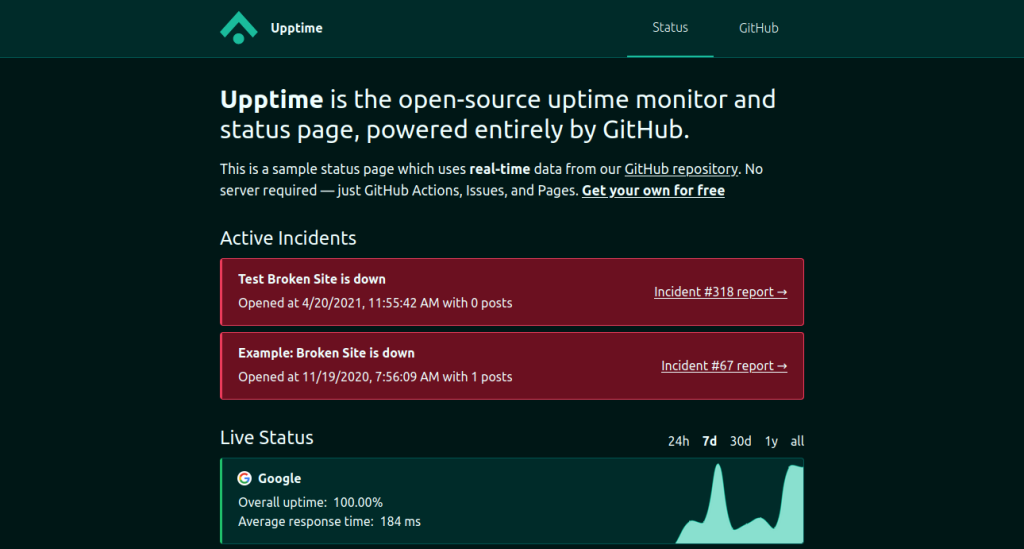Click 'Get your own for free' link

coord(653,190)
